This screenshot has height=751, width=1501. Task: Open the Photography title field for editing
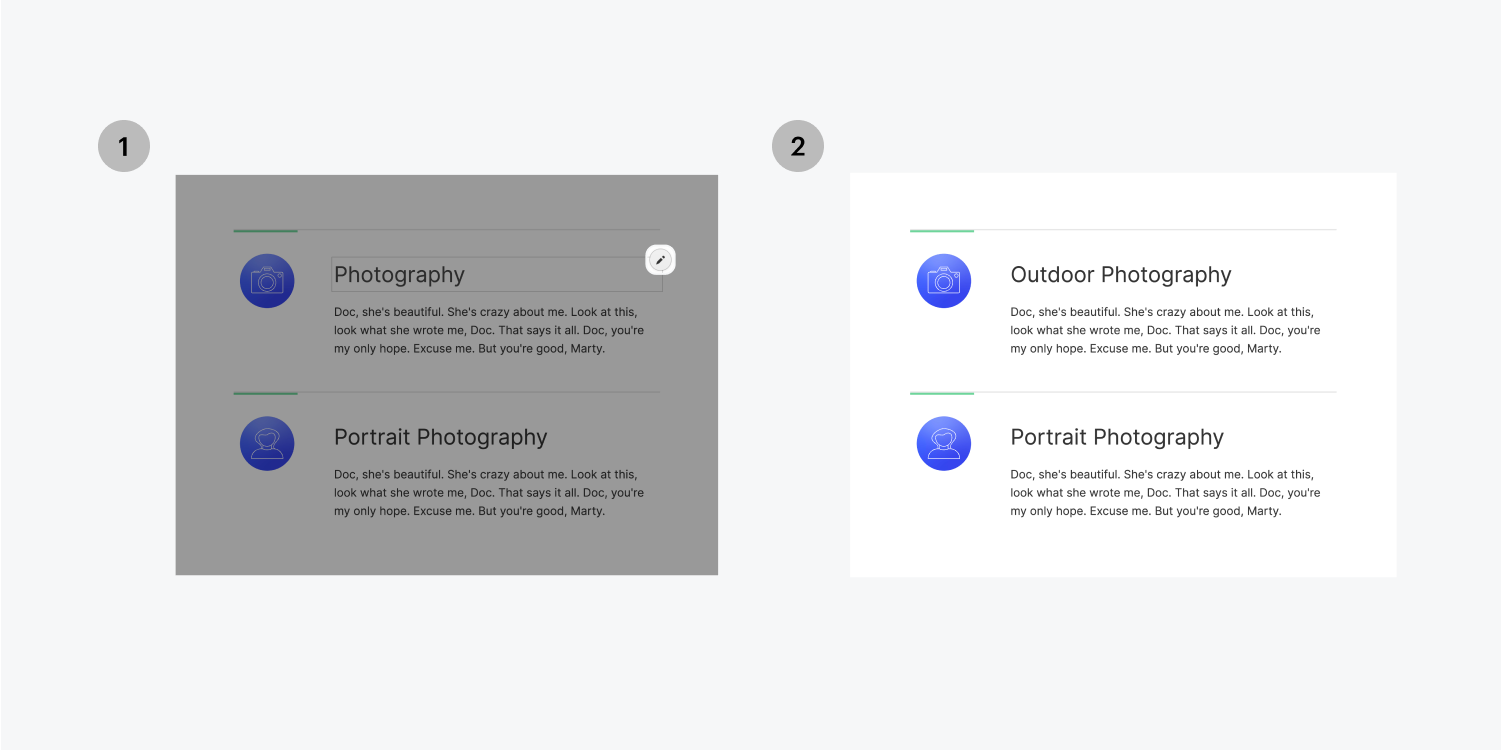click(496, 274)
